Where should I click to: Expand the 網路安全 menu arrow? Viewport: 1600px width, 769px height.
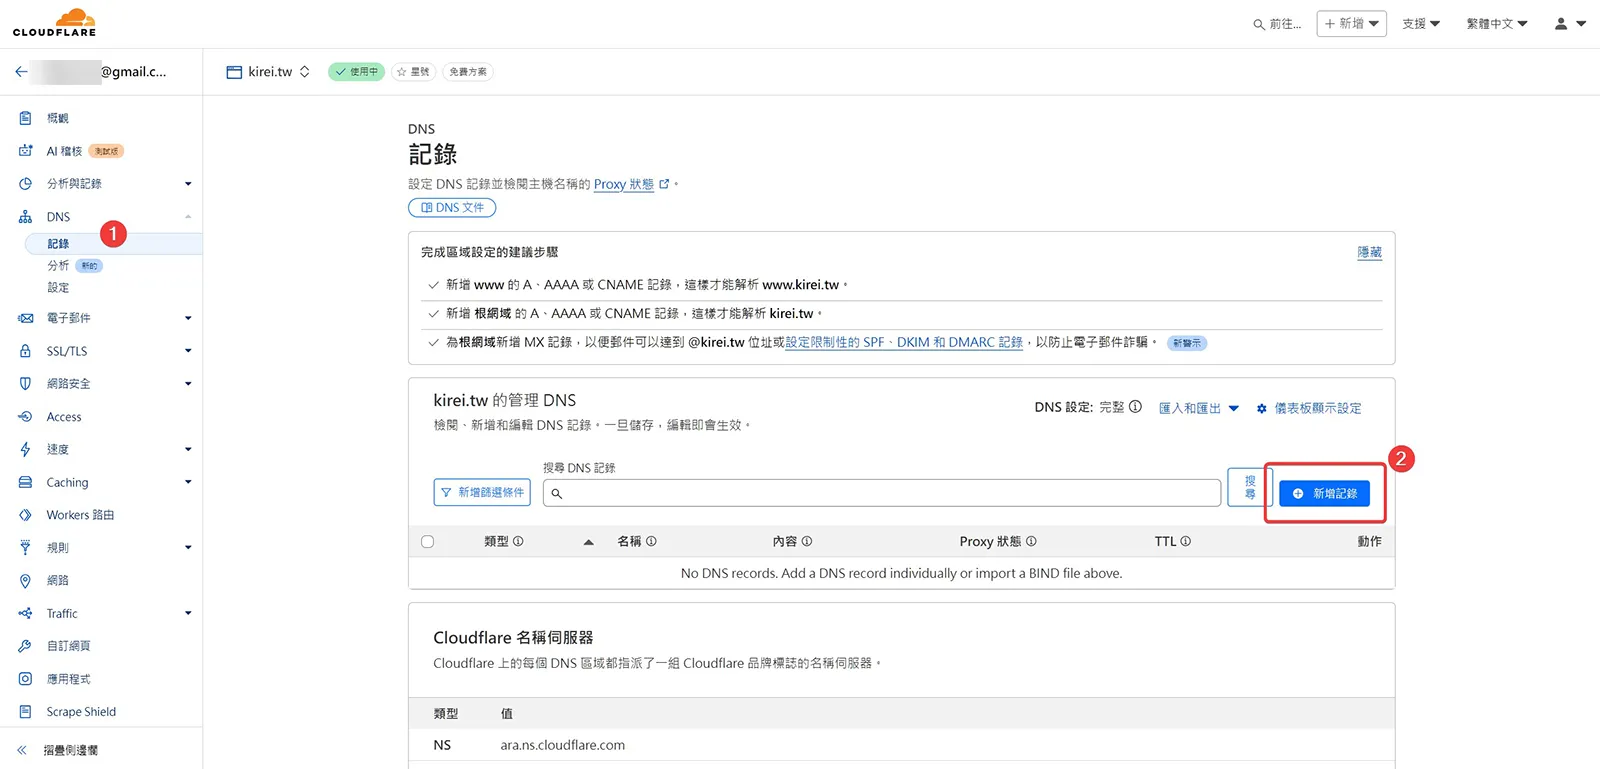coord(188,384)
